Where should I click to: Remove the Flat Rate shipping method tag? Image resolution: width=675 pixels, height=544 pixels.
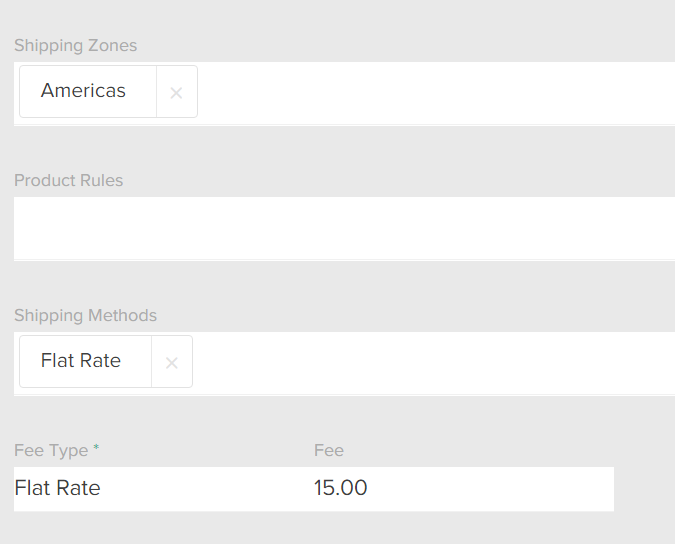click(x=172, y=363)
